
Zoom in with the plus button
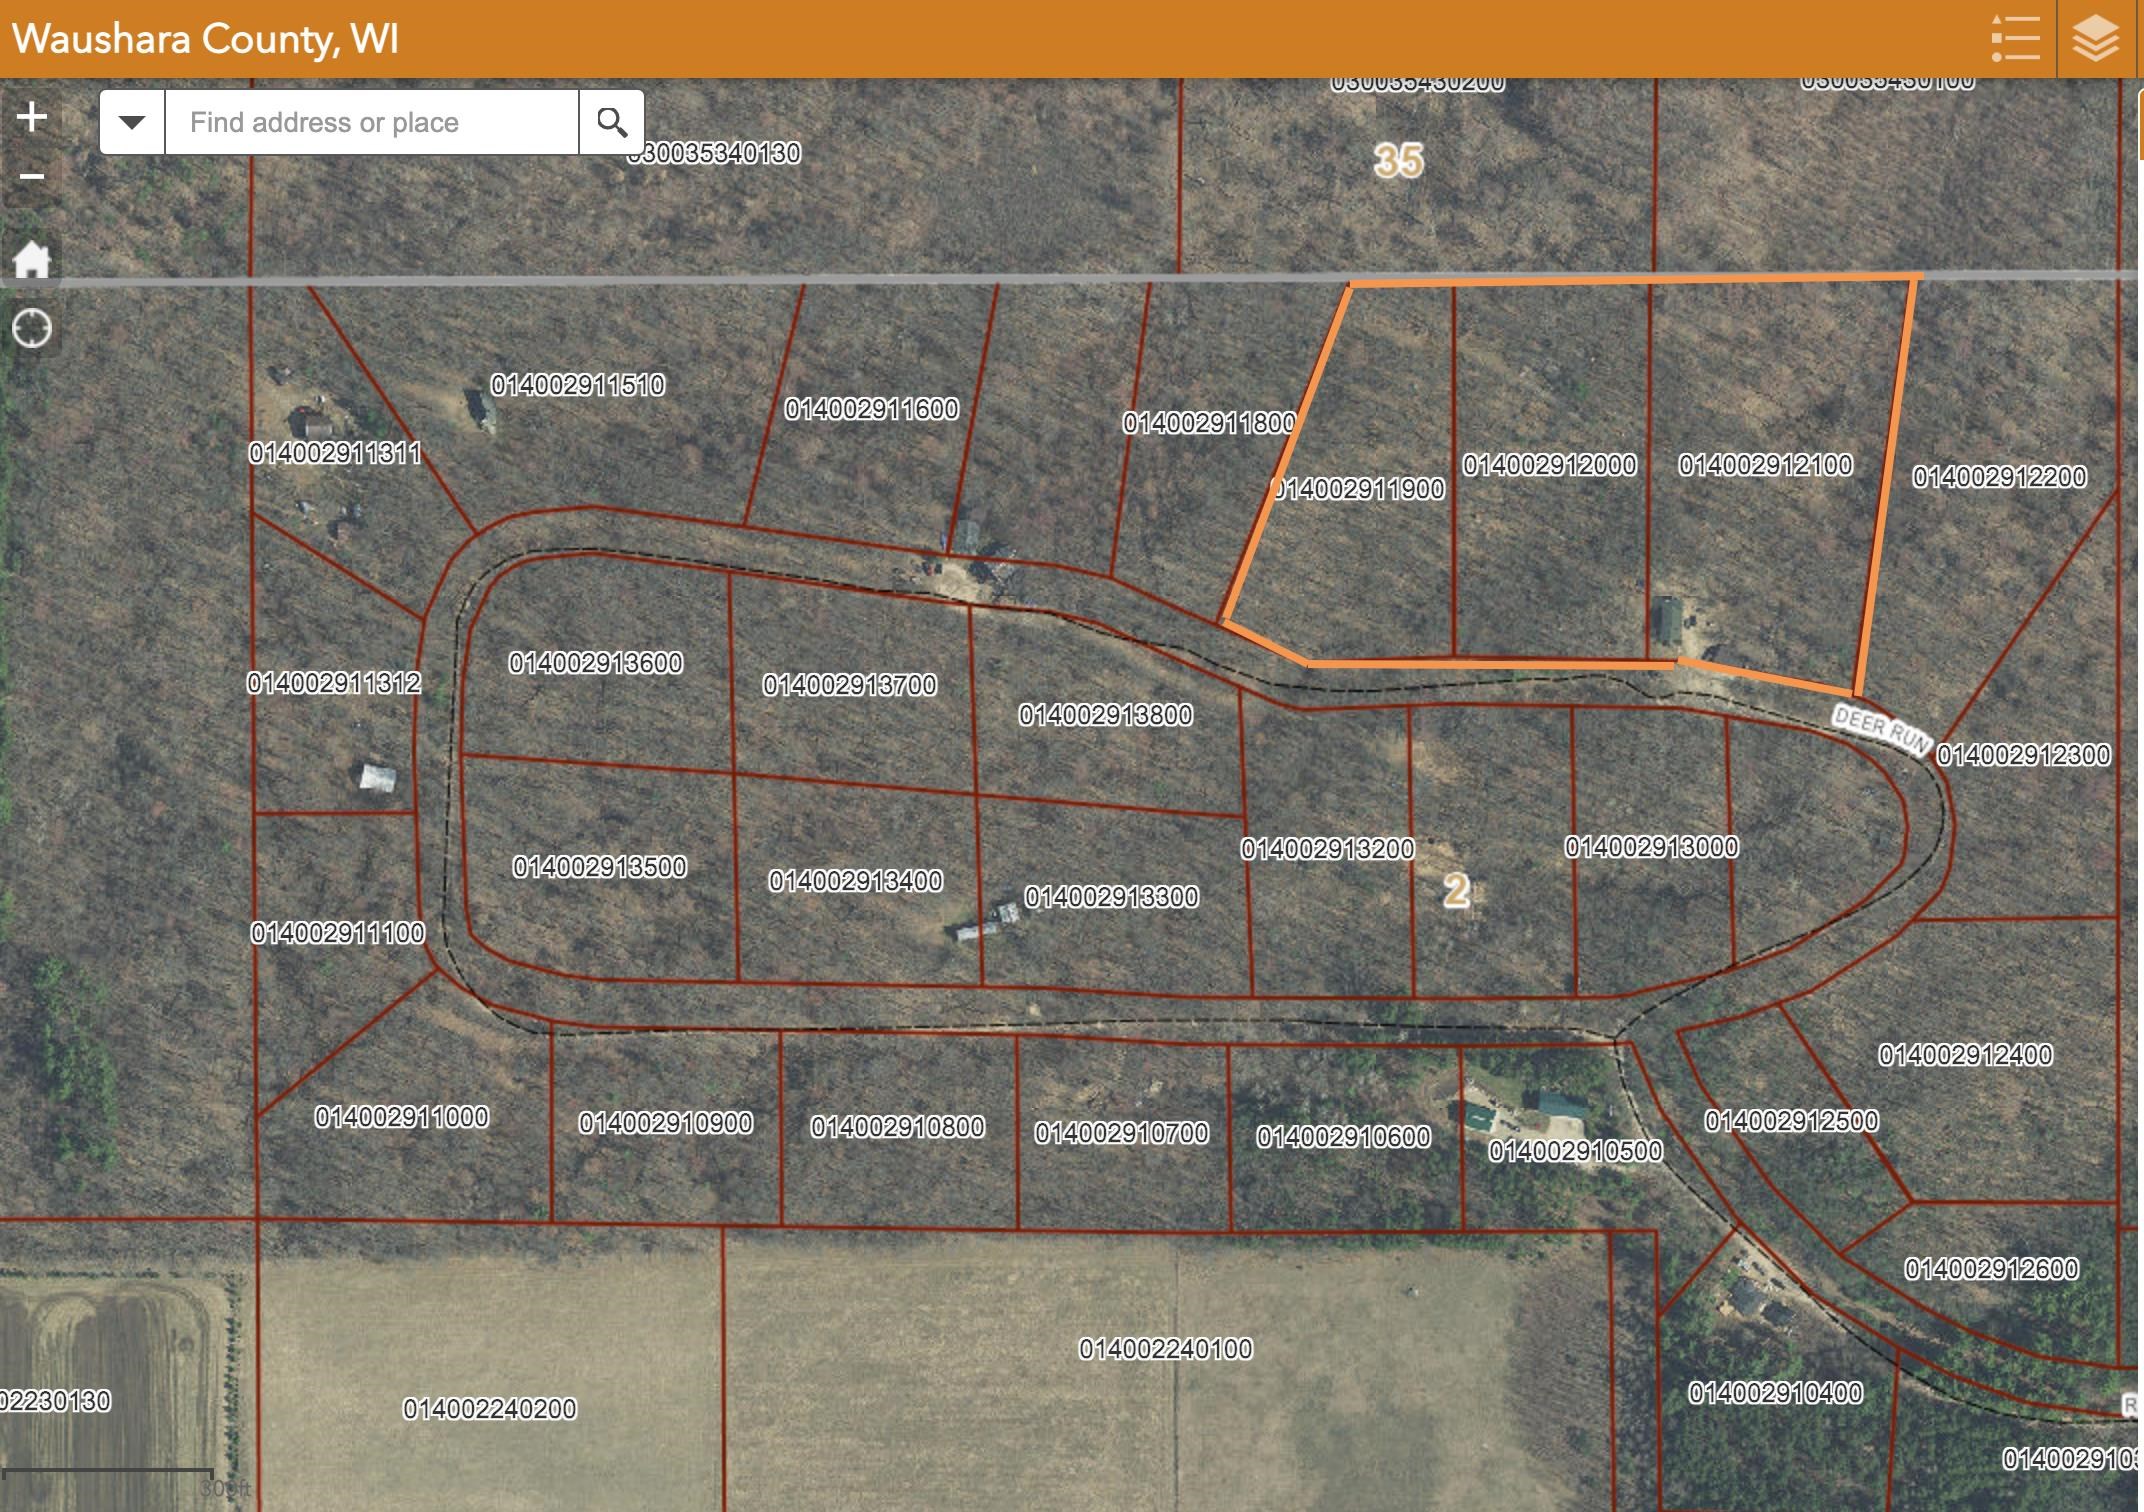click(32, 117)
